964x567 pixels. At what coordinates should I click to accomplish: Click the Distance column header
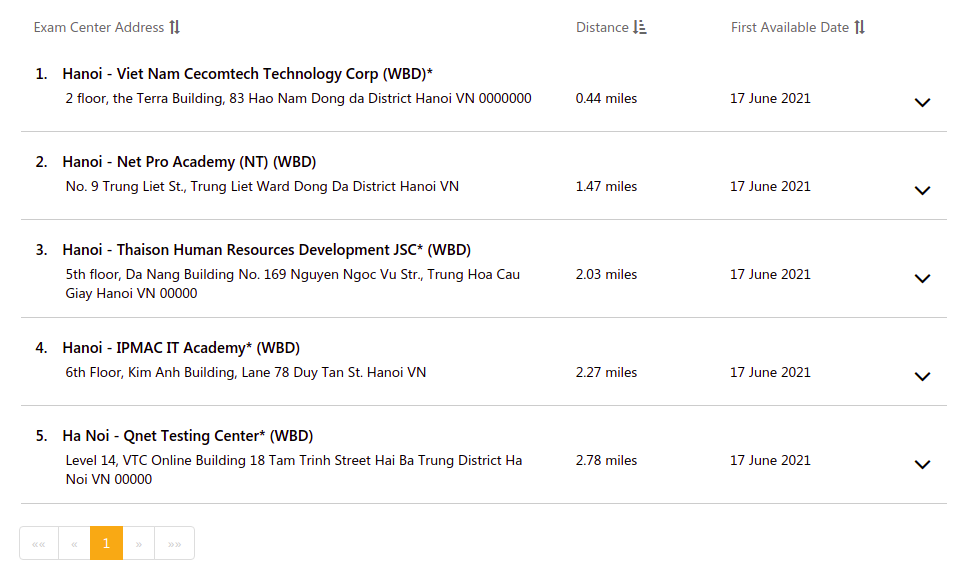coord(602,28)
